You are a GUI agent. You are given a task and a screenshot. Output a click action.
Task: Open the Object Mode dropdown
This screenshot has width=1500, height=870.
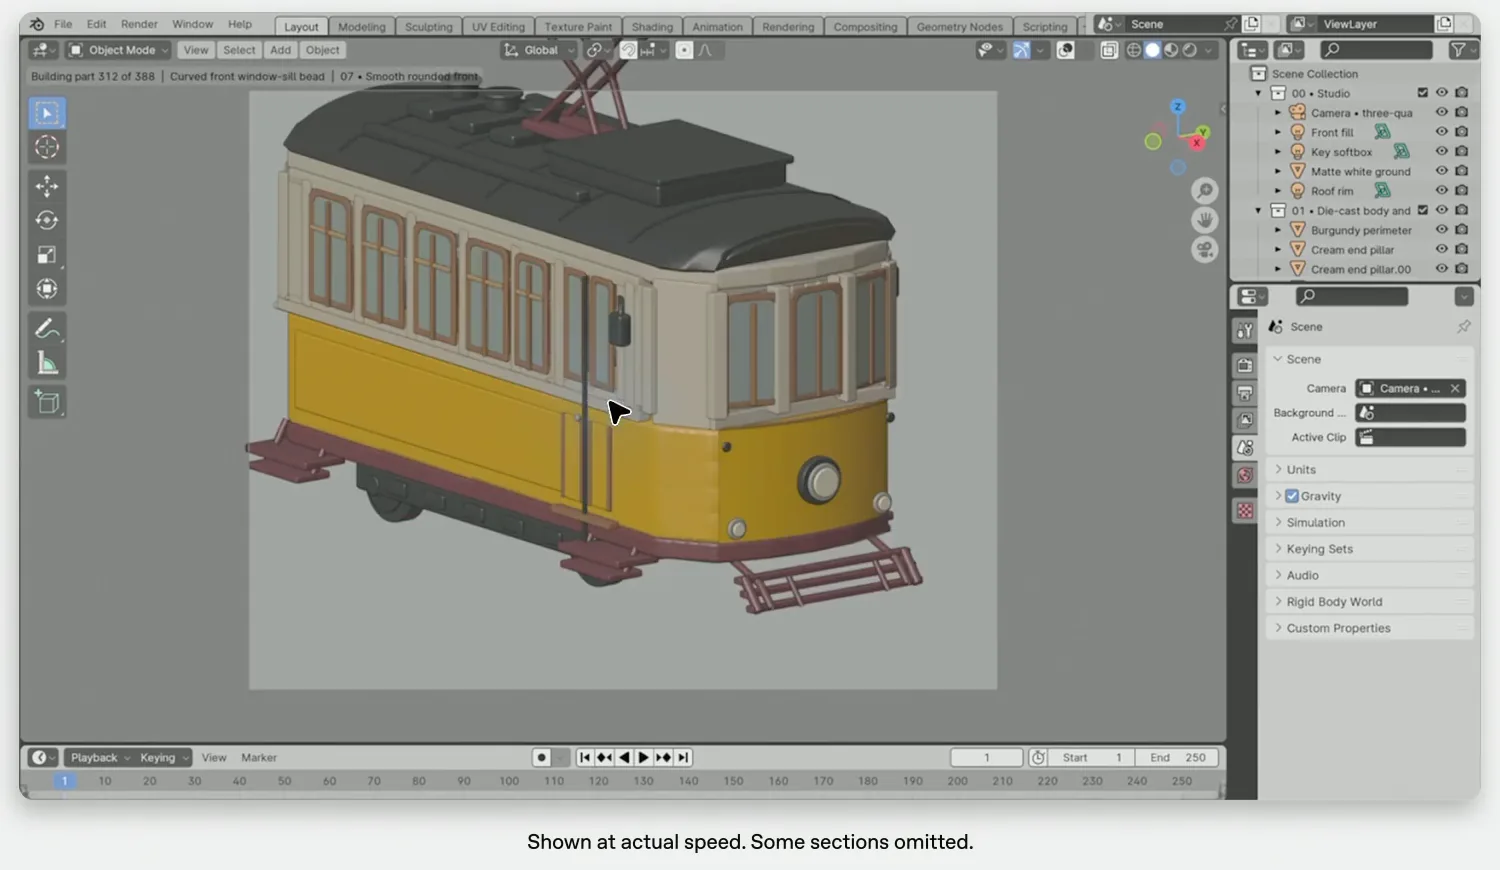pyautogui.click(x=119, y=50)
